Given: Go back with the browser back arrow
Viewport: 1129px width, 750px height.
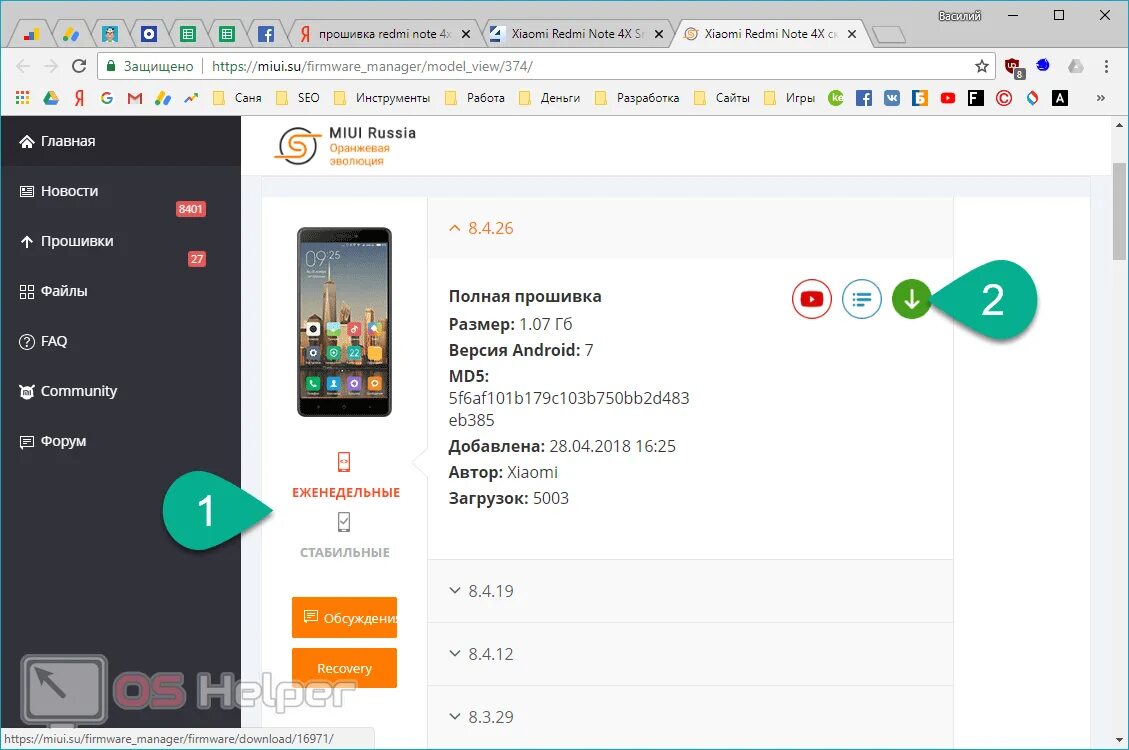Looking at the screenshot, I should [x=23, y=66].
